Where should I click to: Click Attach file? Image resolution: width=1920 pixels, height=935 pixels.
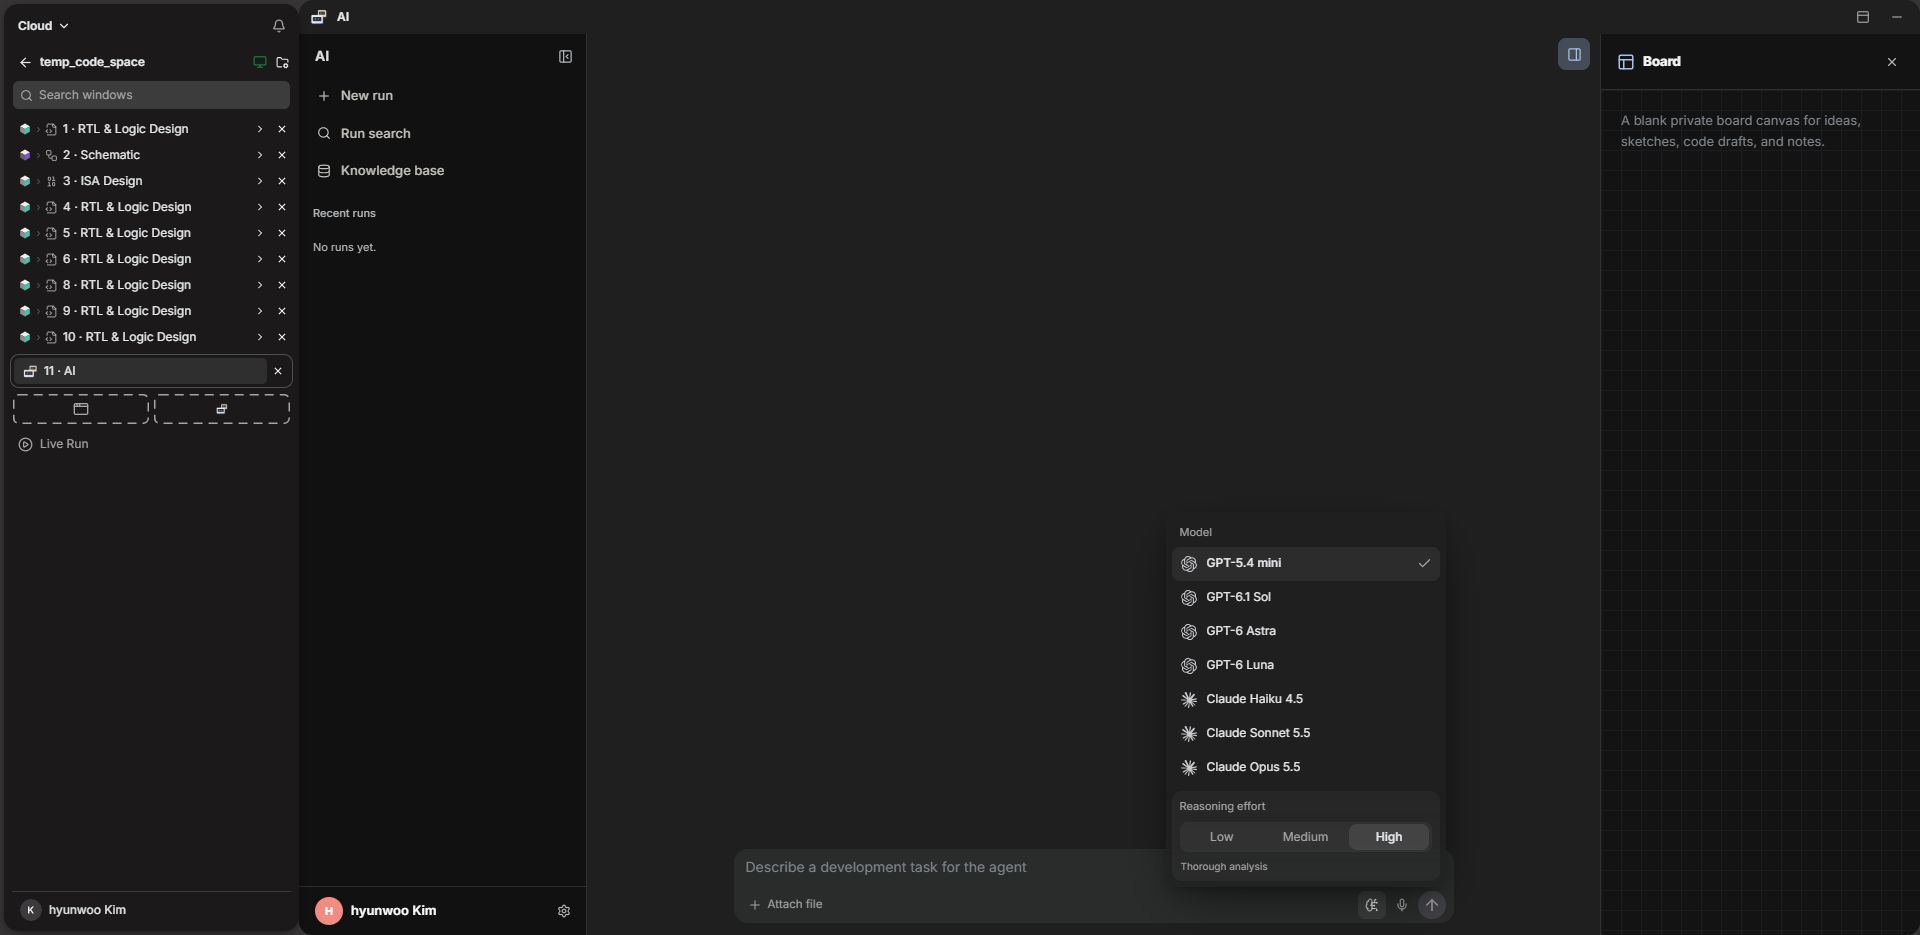point(786,905)
